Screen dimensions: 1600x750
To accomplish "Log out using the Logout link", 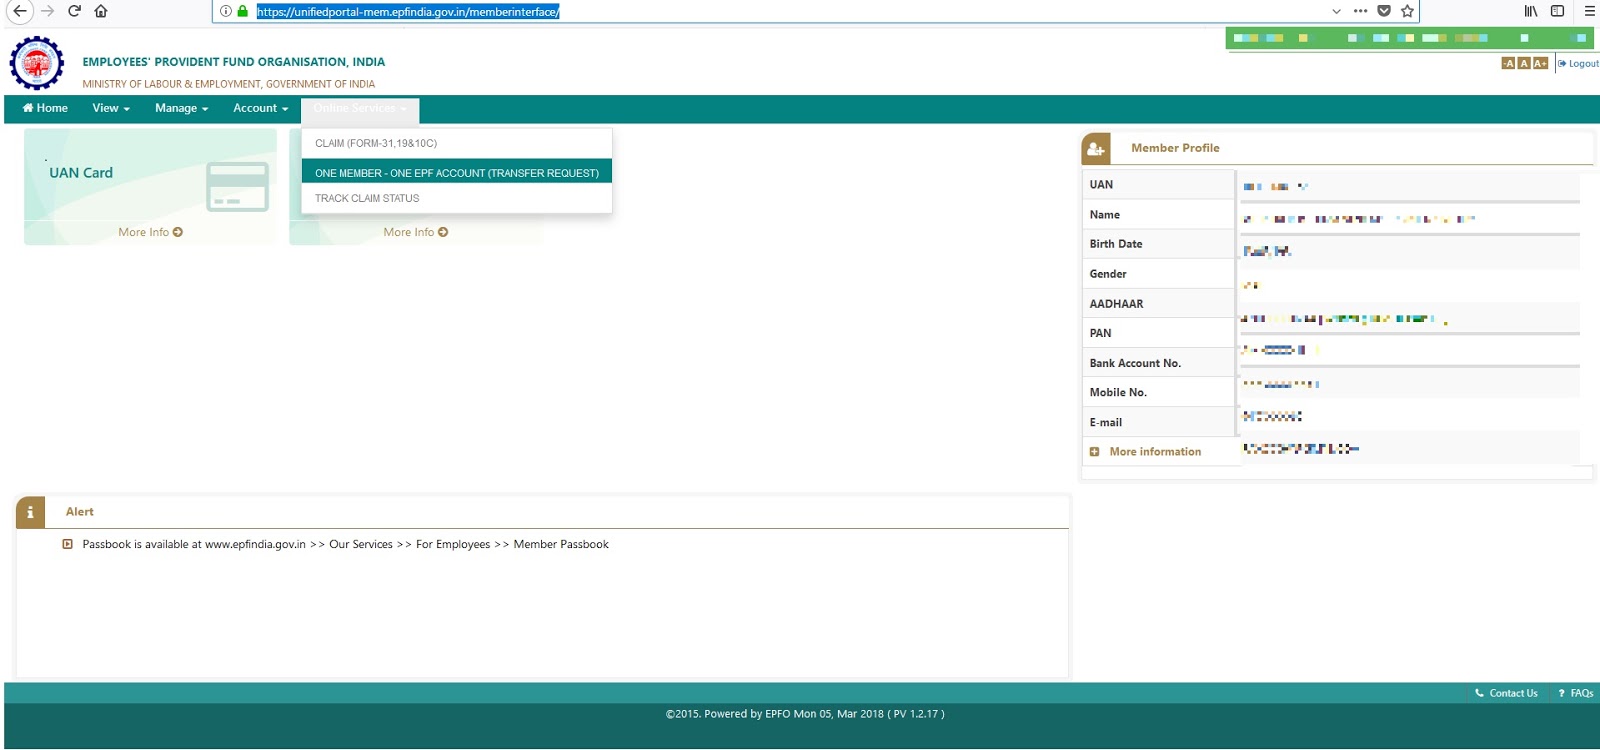I will (x=1579, y=63).
